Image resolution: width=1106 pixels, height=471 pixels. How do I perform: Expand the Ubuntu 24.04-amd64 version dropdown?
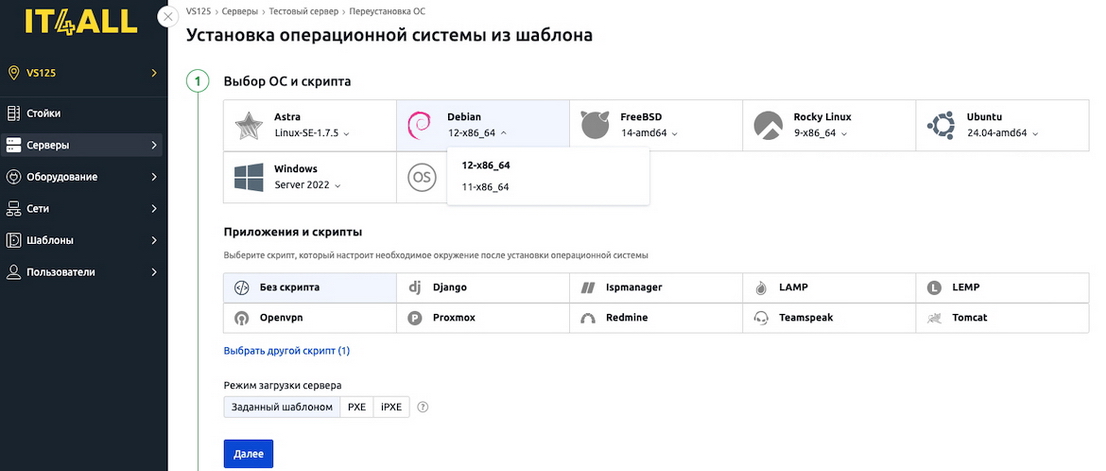(1002, 133)
